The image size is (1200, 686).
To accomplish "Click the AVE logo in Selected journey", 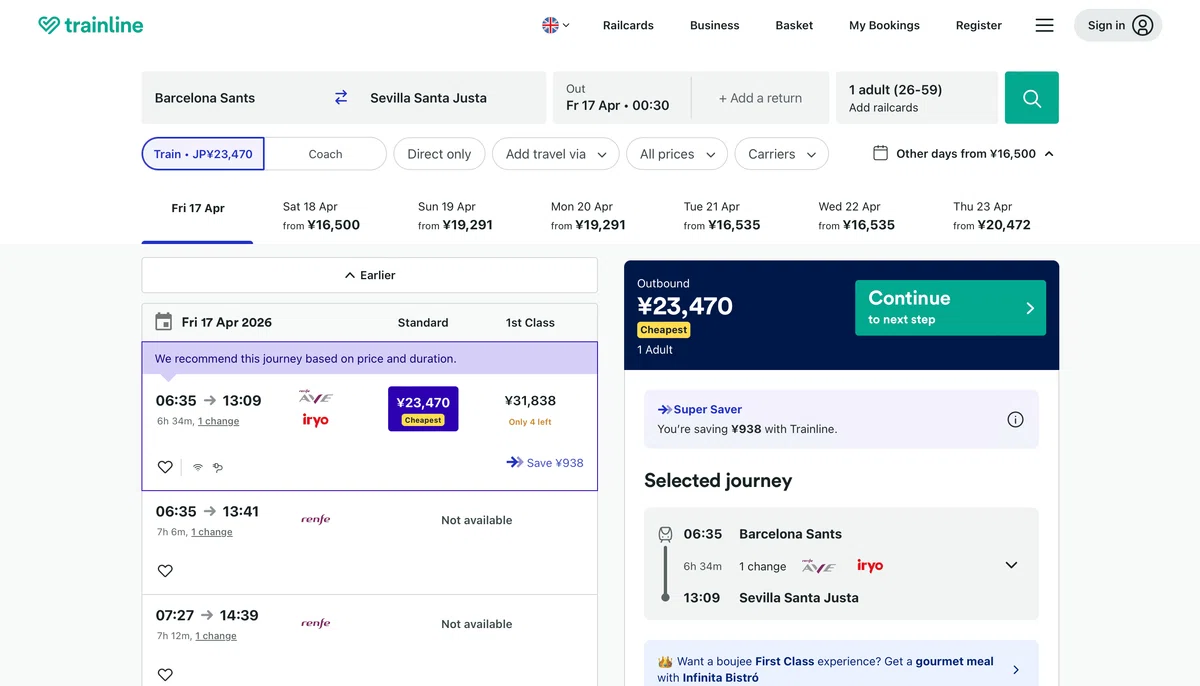I will (818, 566).
